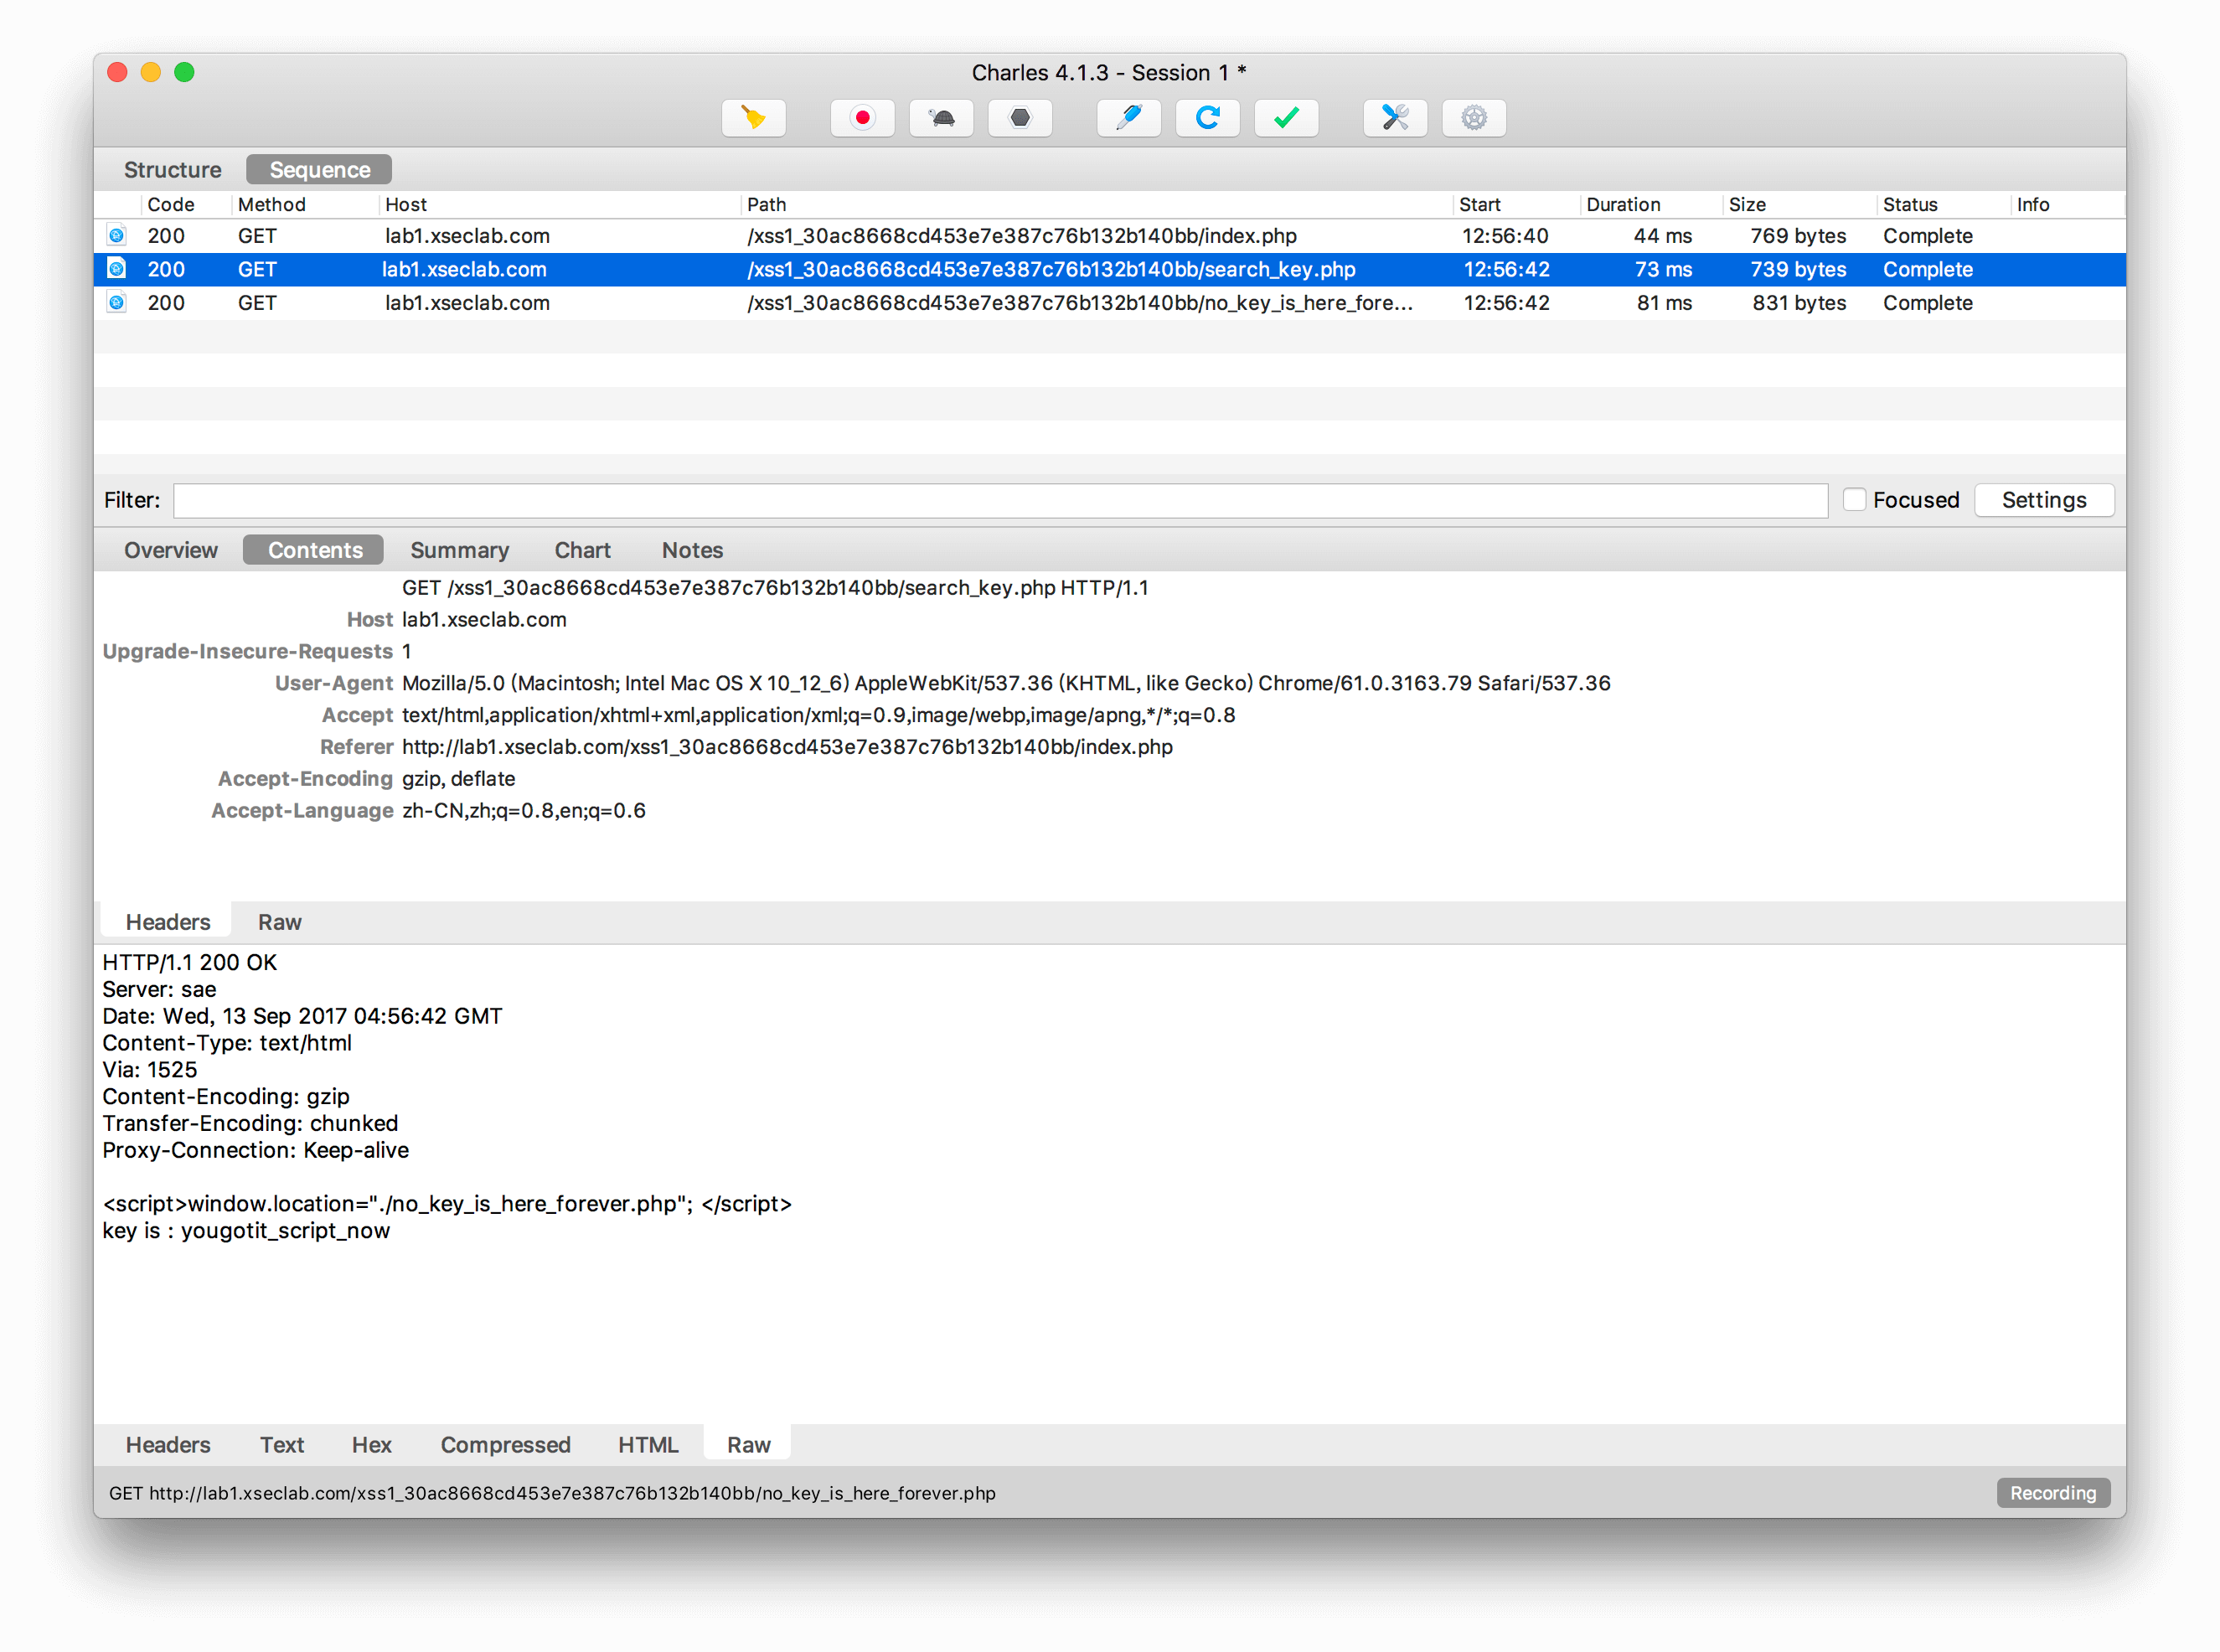
Task: Select the response Headers tab at bottom
Action: (x=168, y=1445)
